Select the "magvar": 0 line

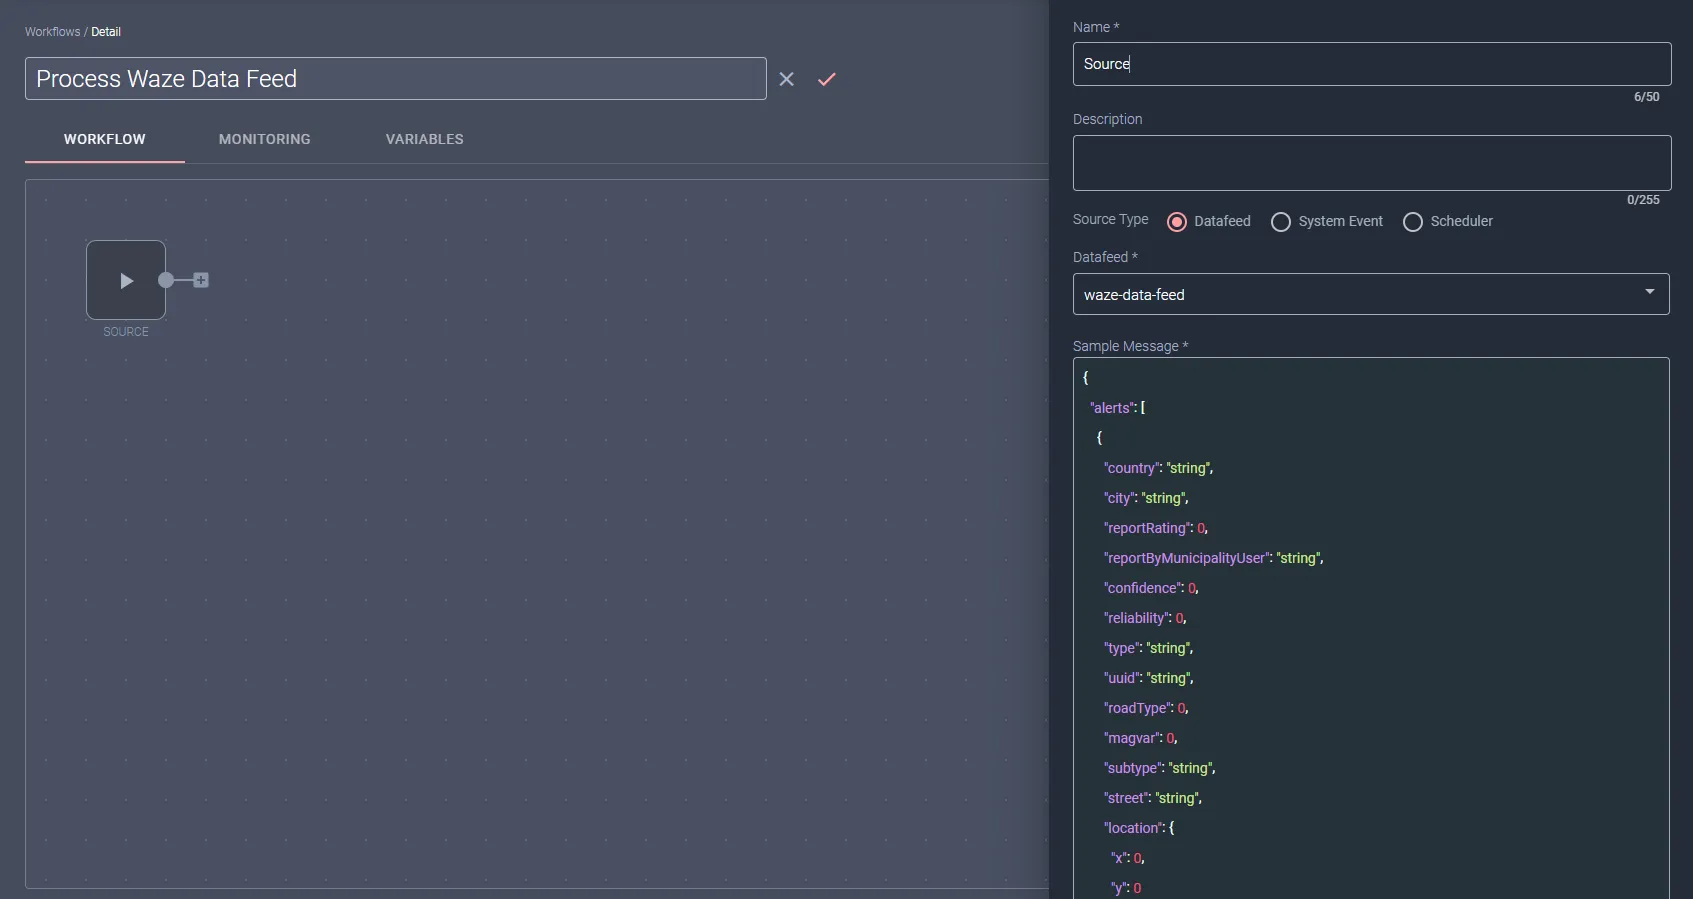point(1141,738)
